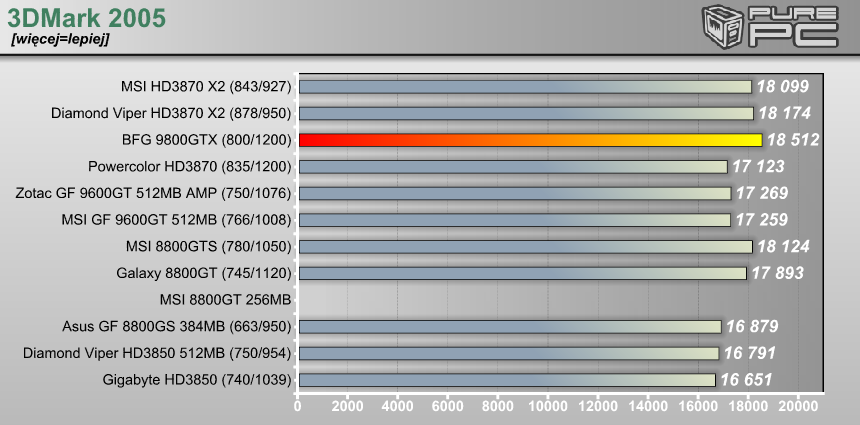
Task: Click the Galaxy 8800GT bar
Action: 523,273
